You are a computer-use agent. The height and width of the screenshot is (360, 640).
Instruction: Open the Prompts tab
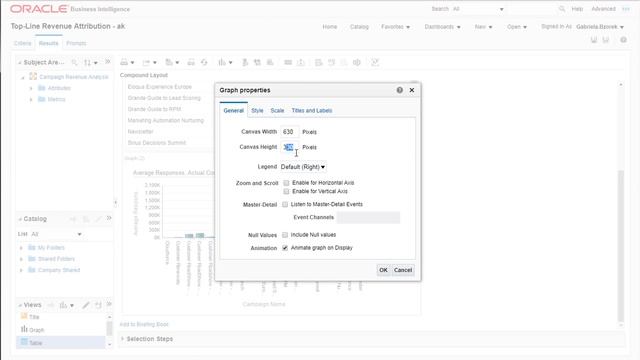(x=76, y=43)
